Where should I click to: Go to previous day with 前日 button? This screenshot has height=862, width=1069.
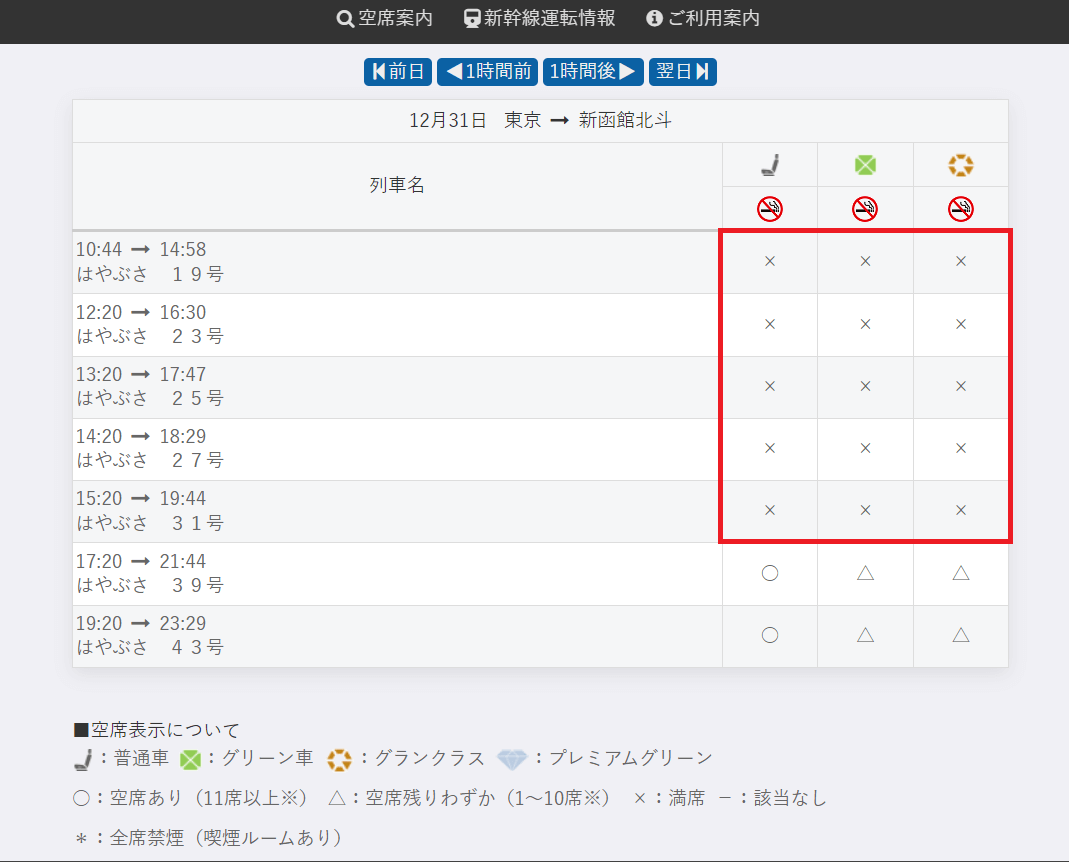click(x=398, y=72)
